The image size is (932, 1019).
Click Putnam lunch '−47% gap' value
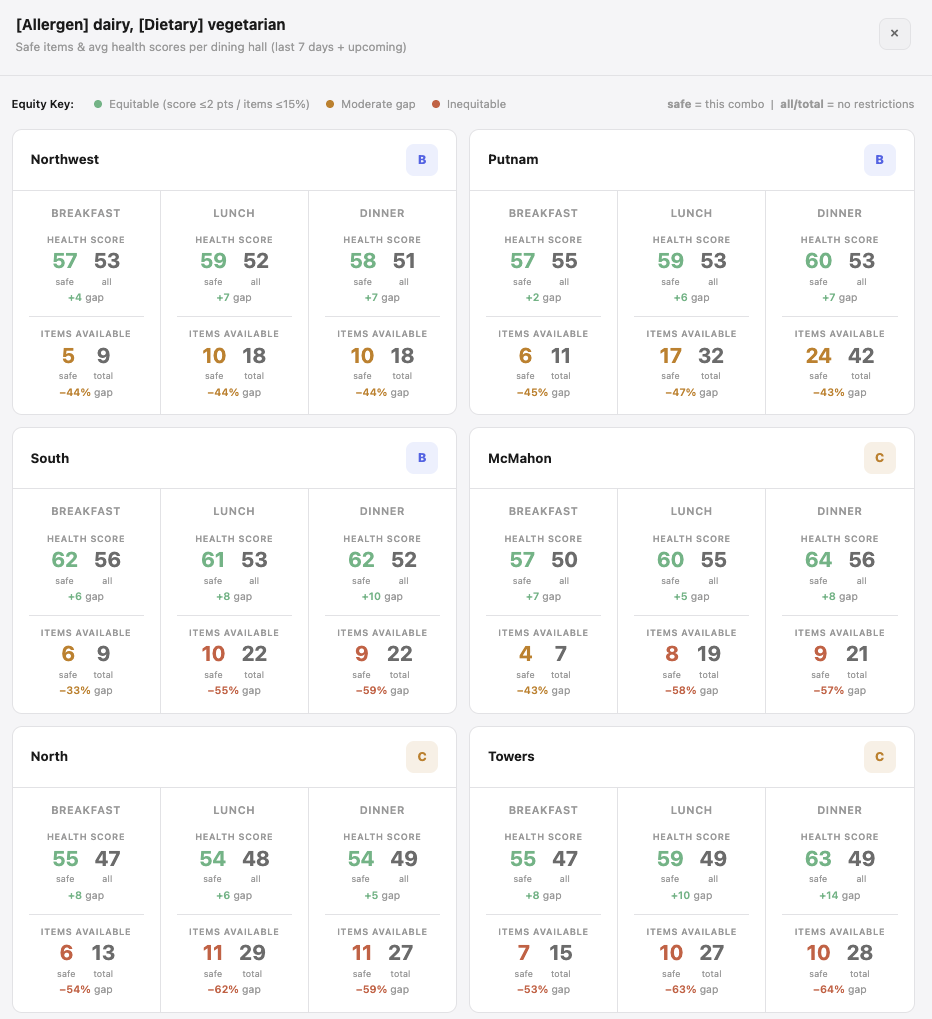(x=692, y=393)
